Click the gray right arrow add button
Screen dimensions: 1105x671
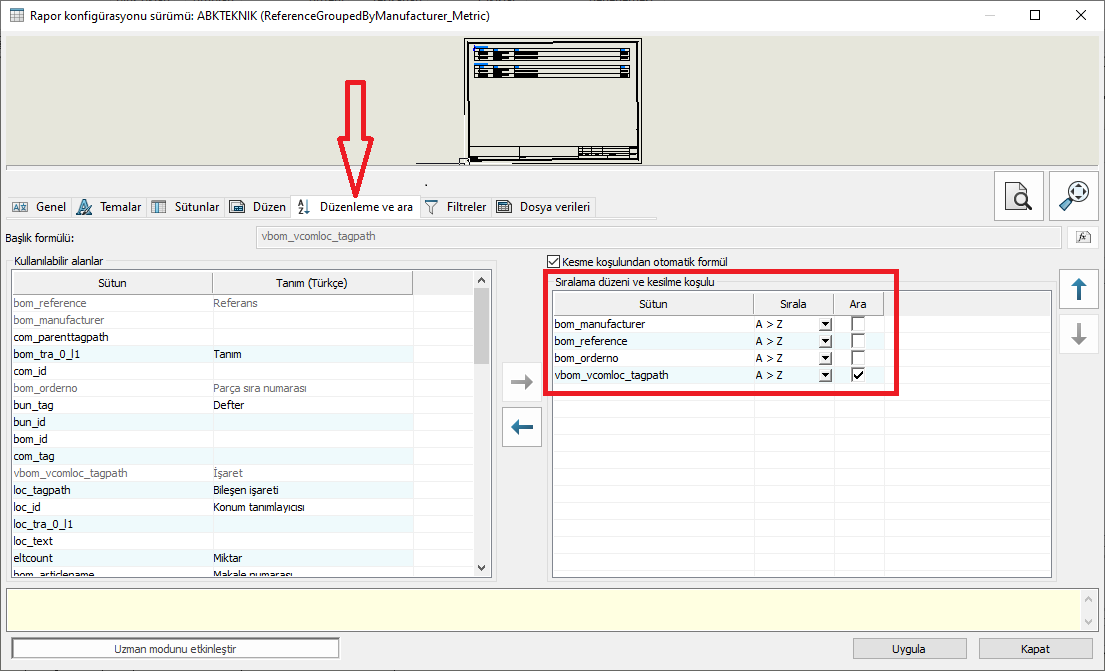(x=522, y=381)
